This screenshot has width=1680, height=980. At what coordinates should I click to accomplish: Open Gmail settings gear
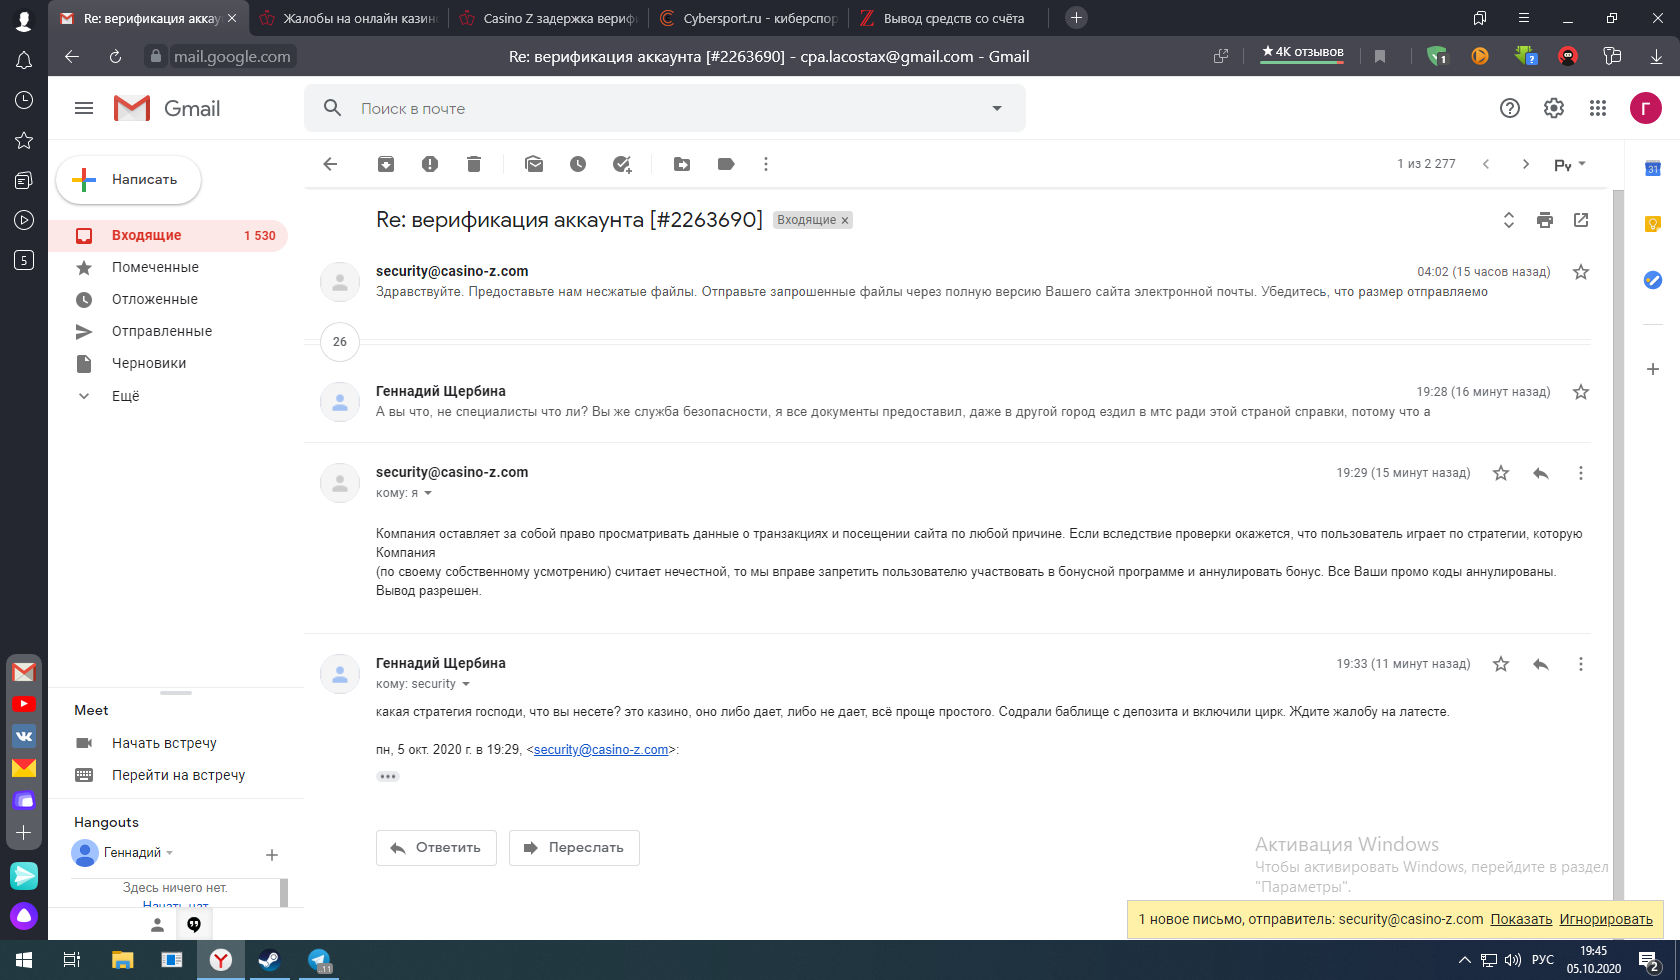[x=1554, y=108]
